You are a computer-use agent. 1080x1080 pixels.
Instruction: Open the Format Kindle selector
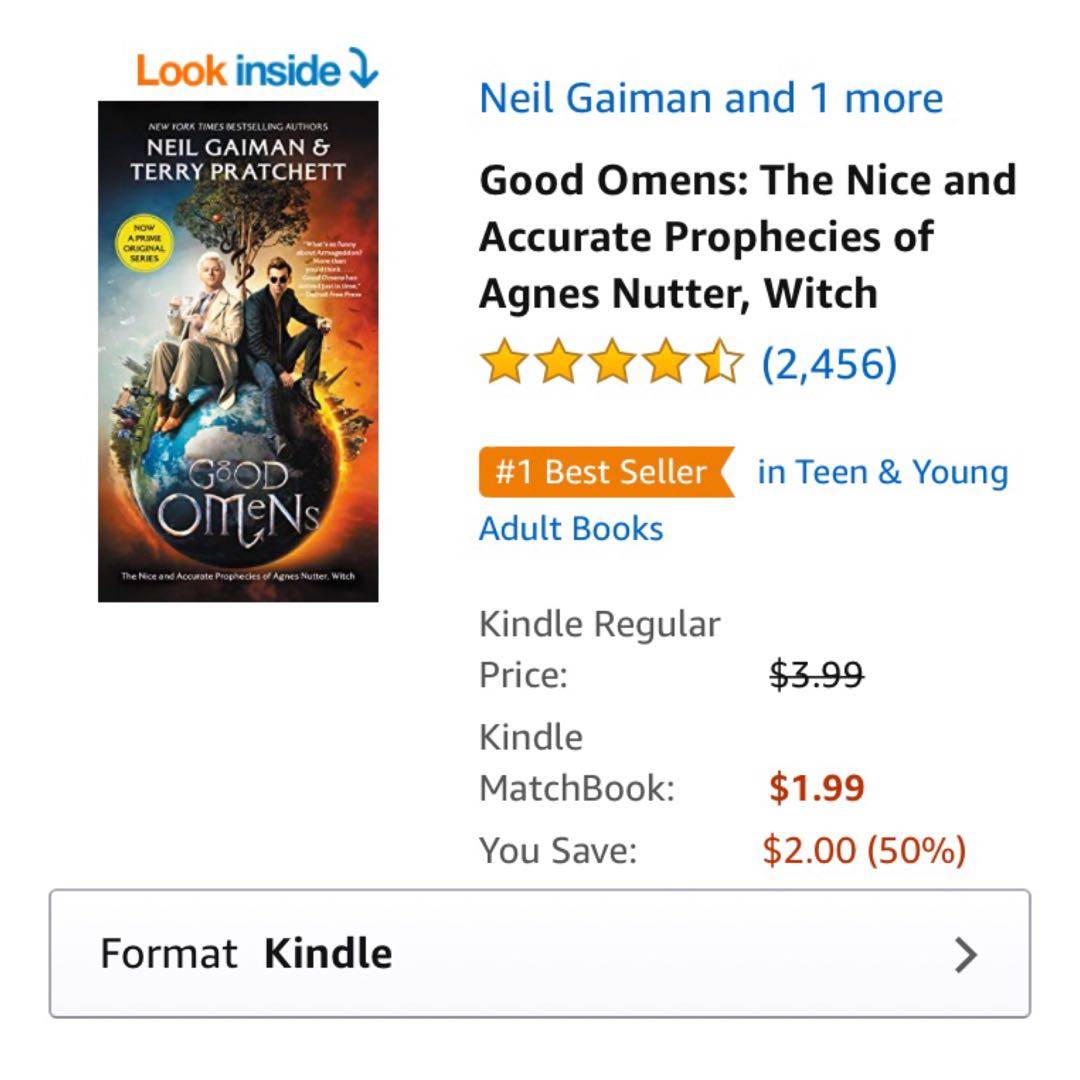click(539, 954)
